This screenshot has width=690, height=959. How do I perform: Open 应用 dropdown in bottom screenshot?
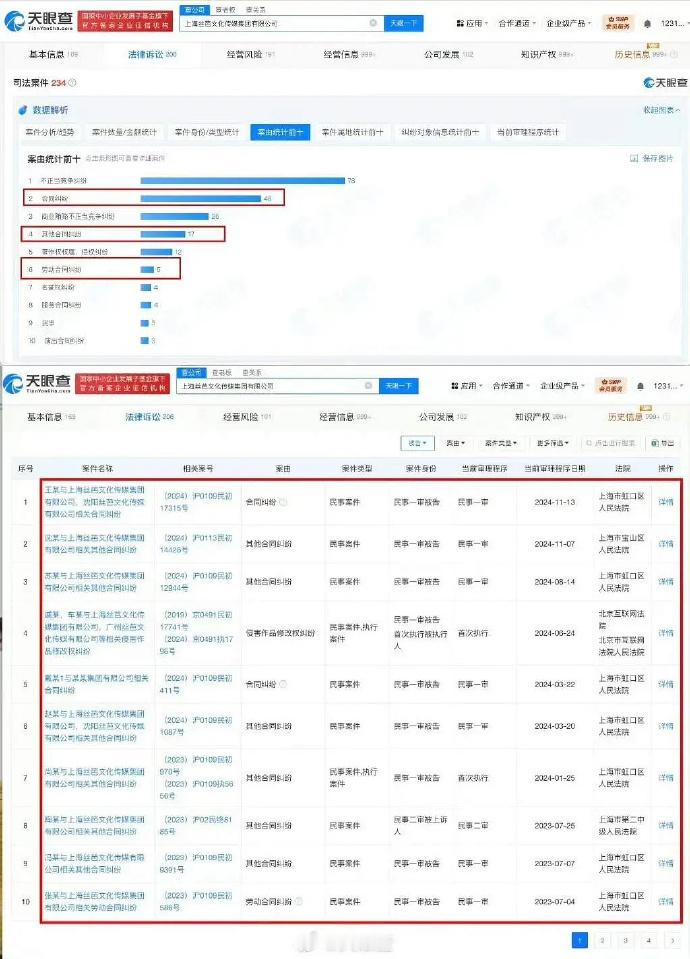[x=467, y=386]
